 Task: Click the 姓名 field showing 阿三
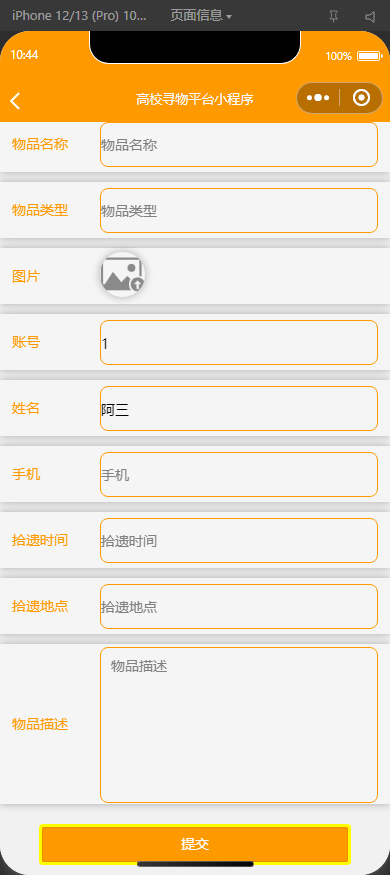[239, 408]
